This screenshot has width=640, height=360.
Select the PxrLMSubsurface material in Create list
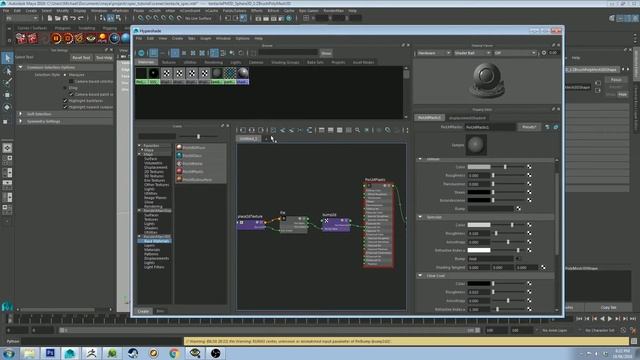click(201, 180)
